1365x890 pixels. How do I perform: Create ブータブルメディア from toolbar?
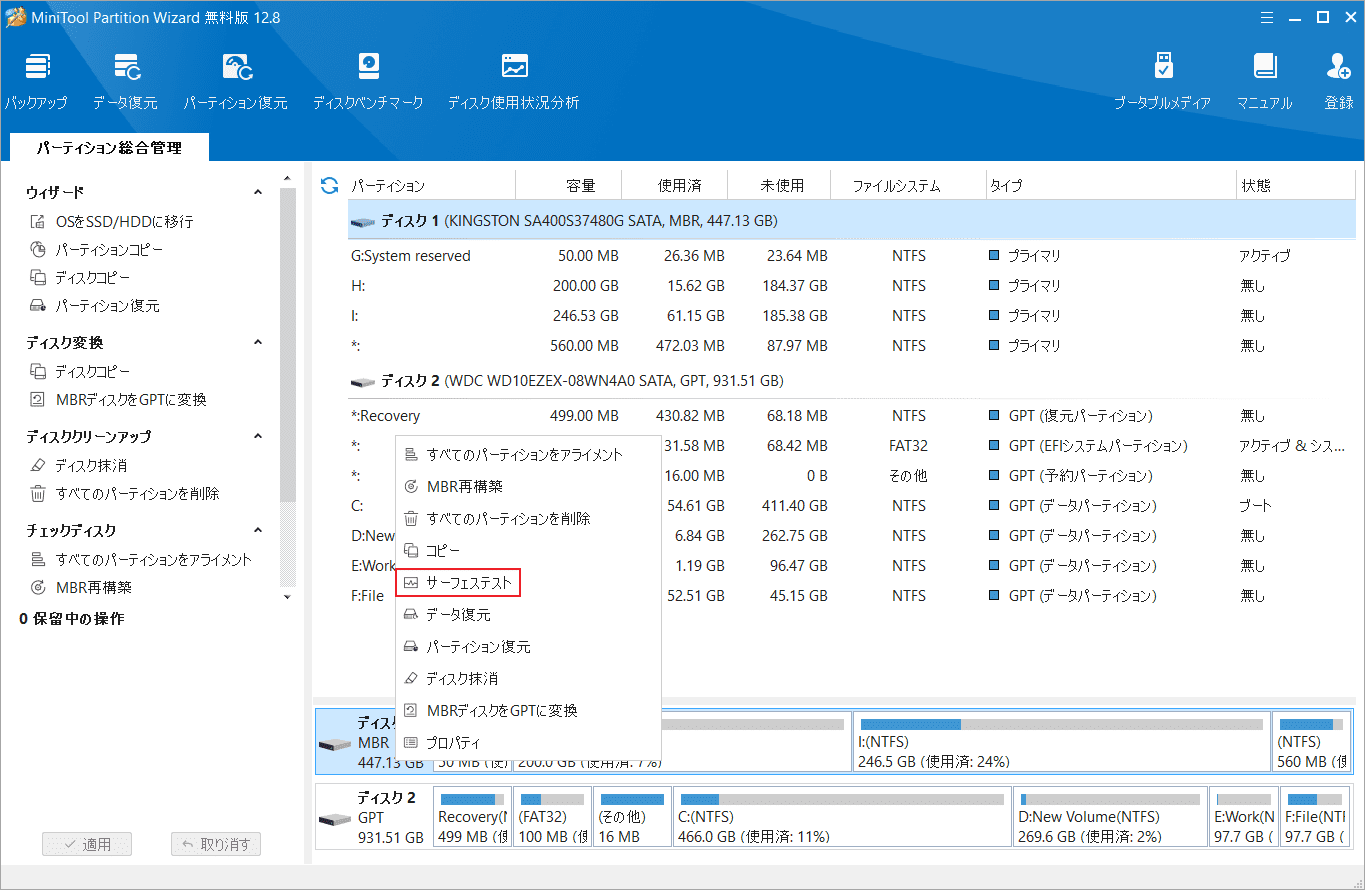(x=1163, y=81)
